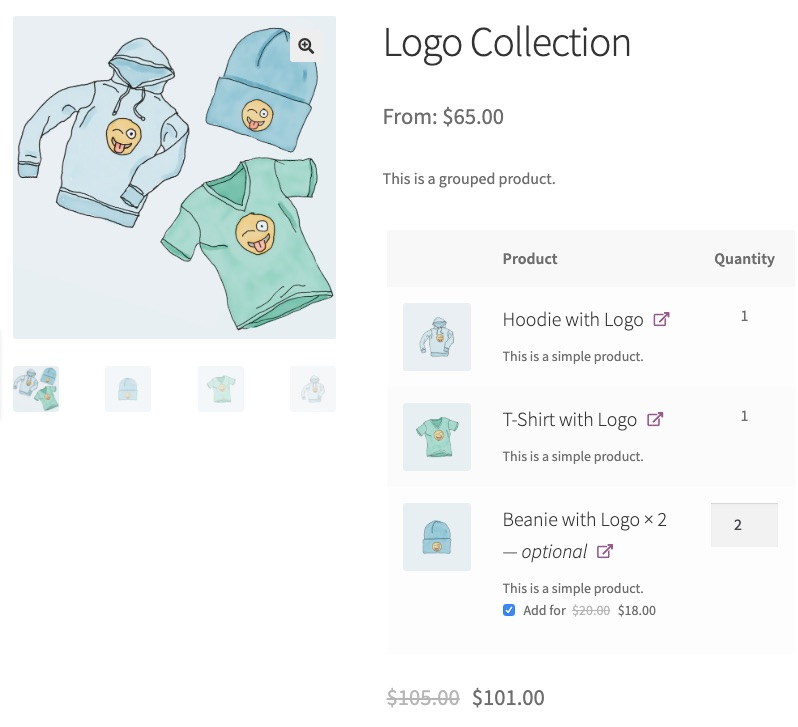
Task: Click the beanie image in product table
Action: 437,537
